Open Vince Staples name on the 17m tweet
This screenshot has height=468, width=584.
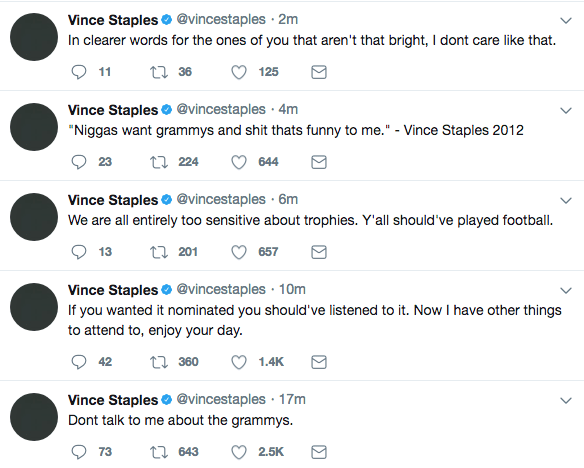pyautogui.click(x=113, y=400)
